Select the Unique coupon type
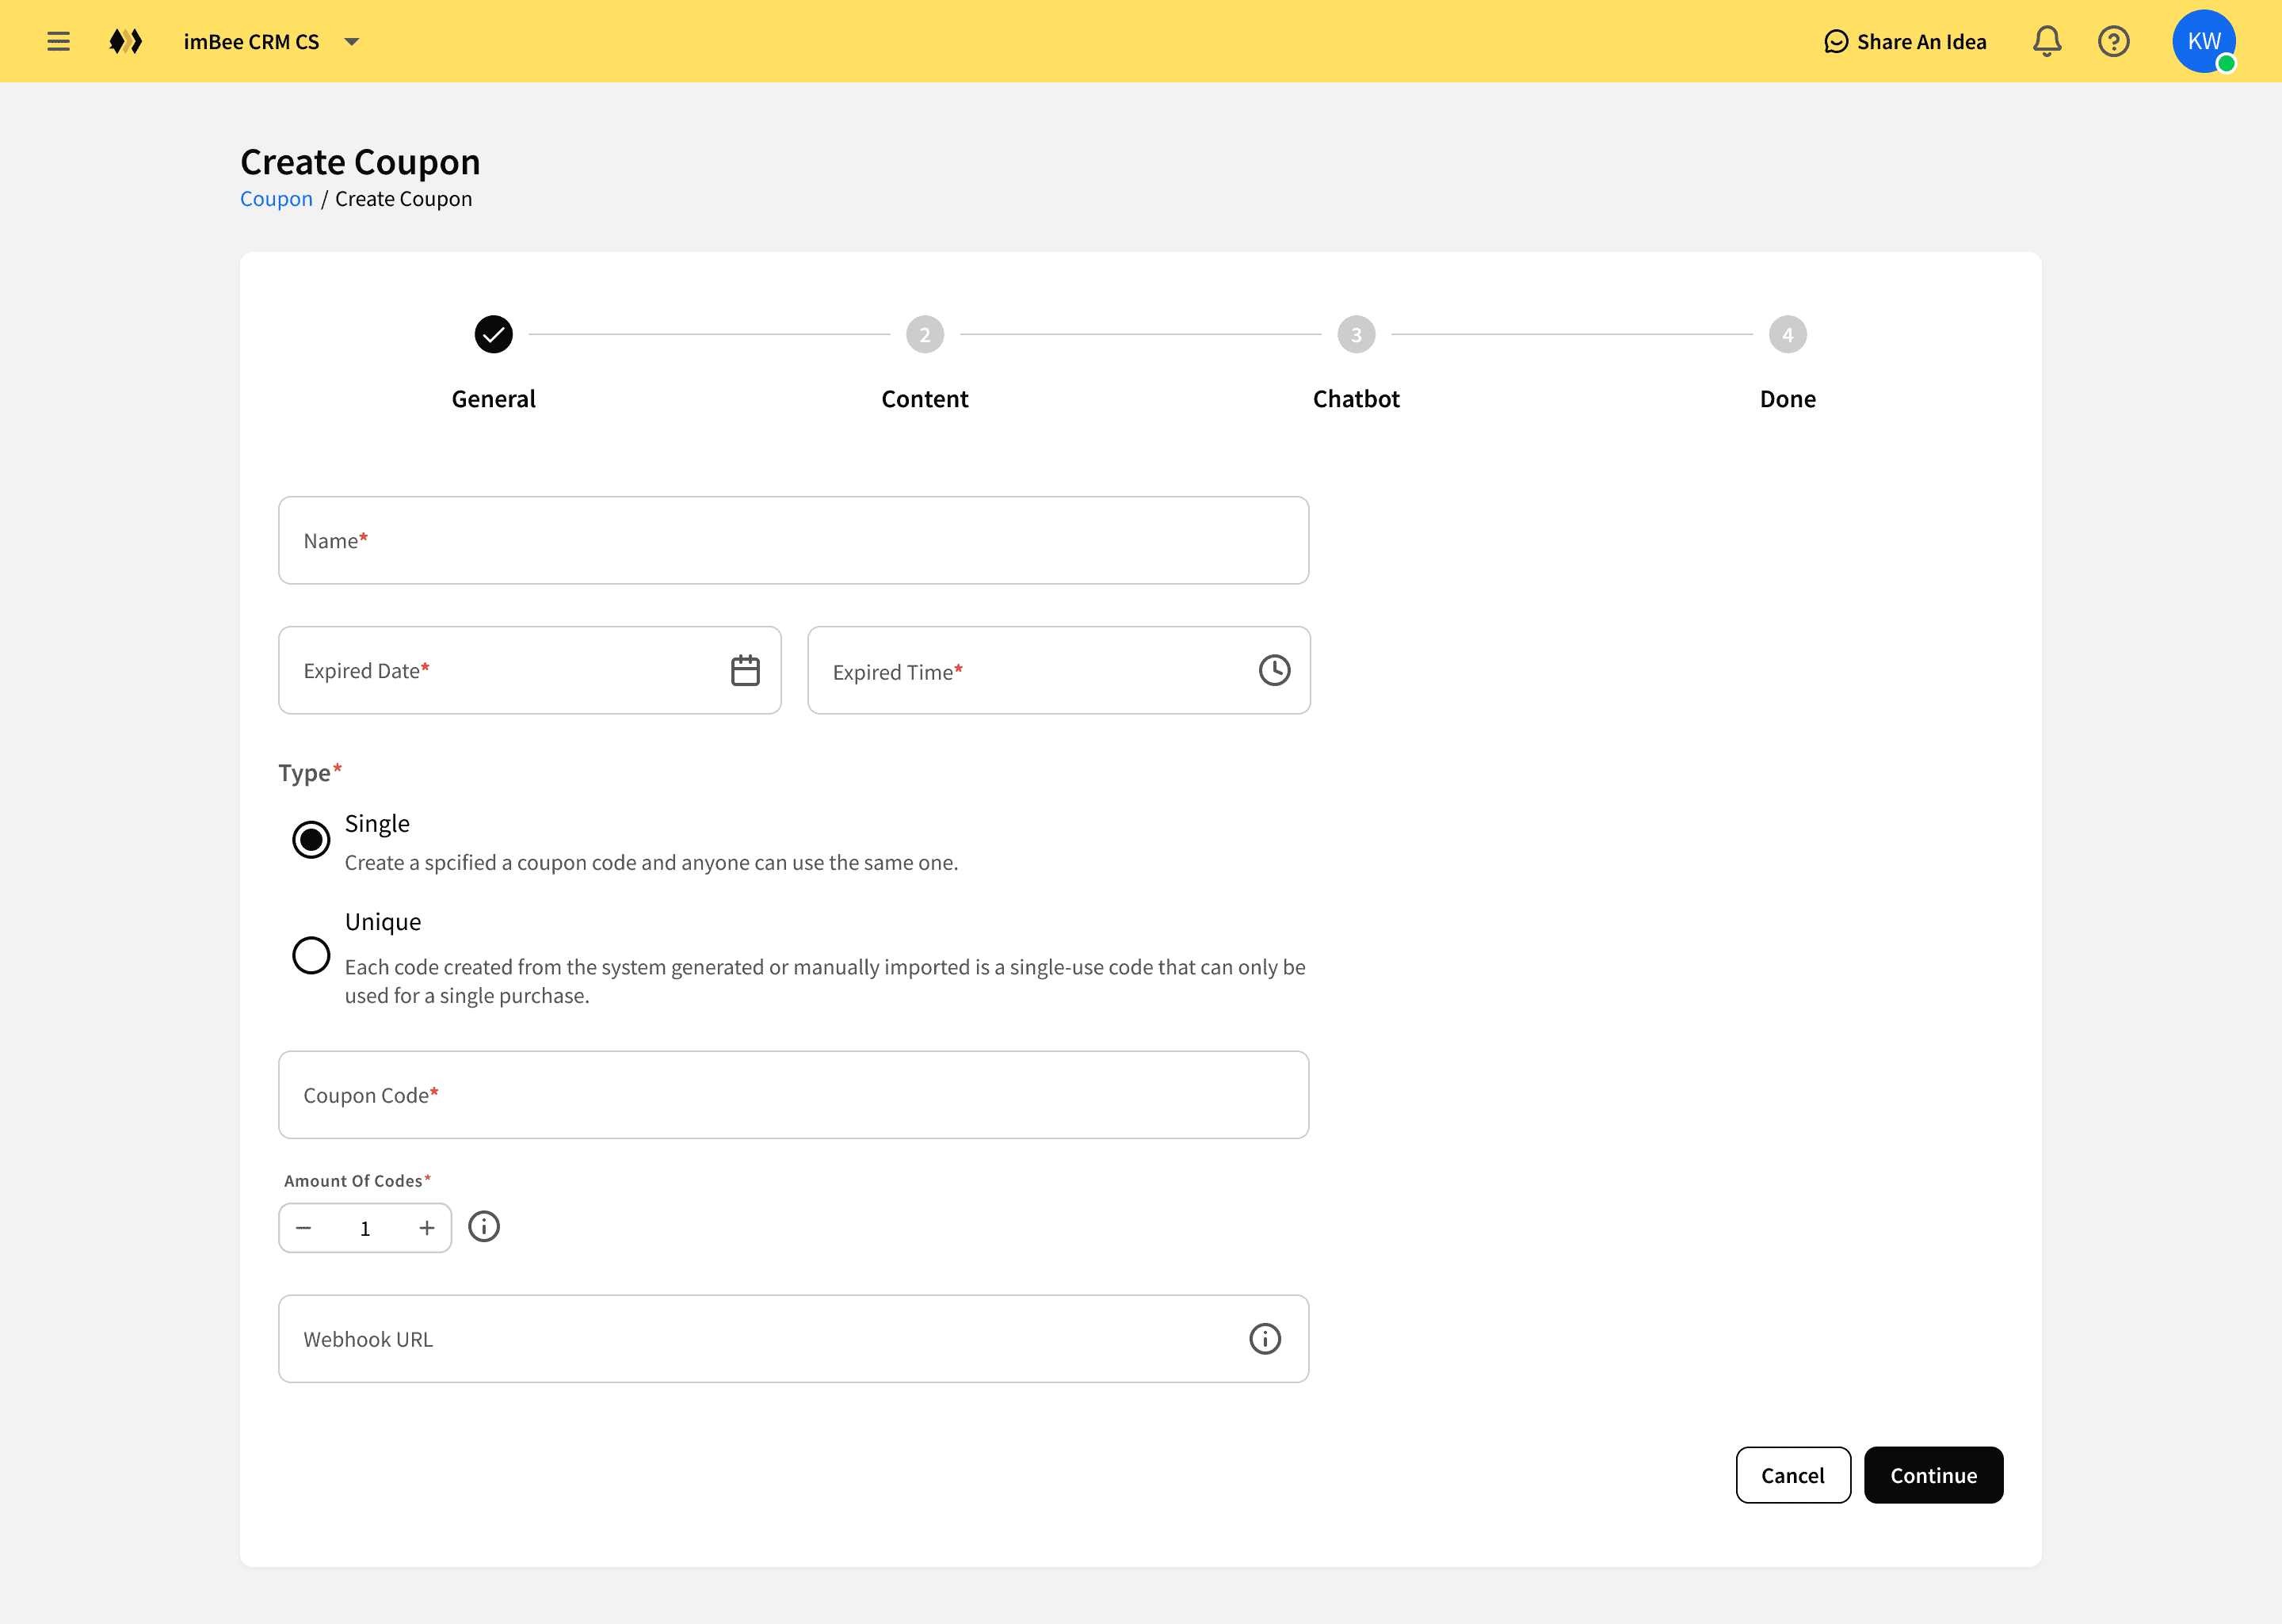Image resolution: width=2282 pixels, height=1624 pixels. coord(311,955)
